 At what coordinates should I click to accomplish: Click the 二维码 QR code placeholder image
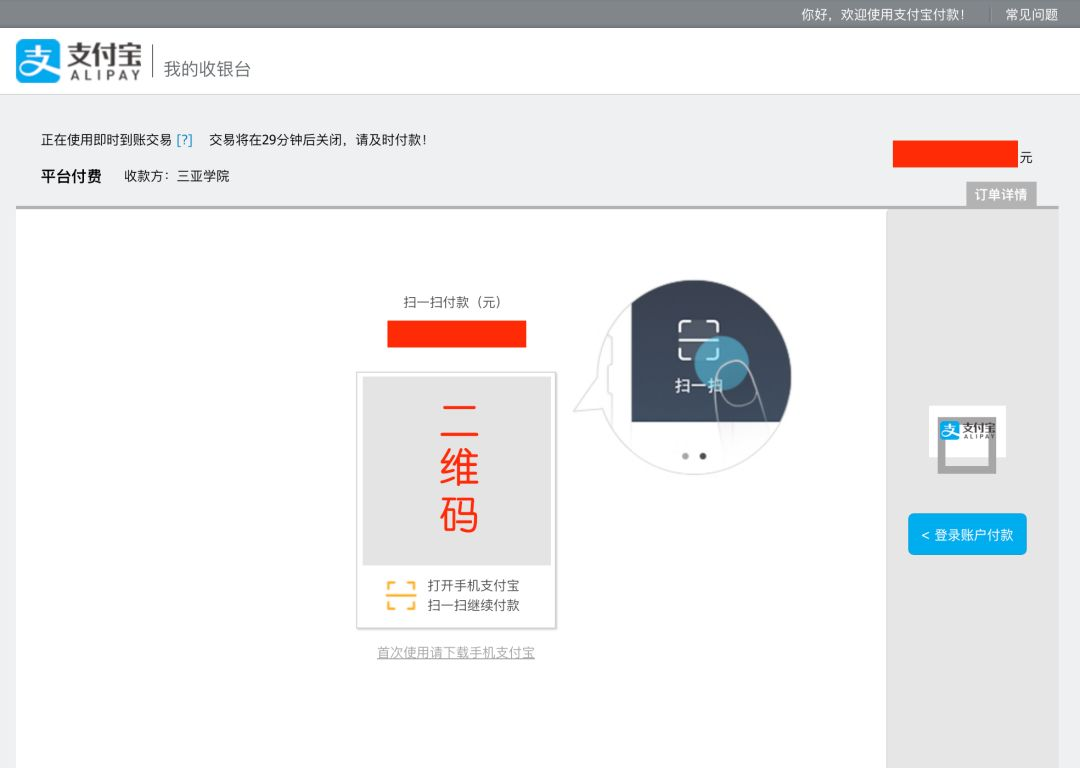pyautogui.click(x=457, y=469)
